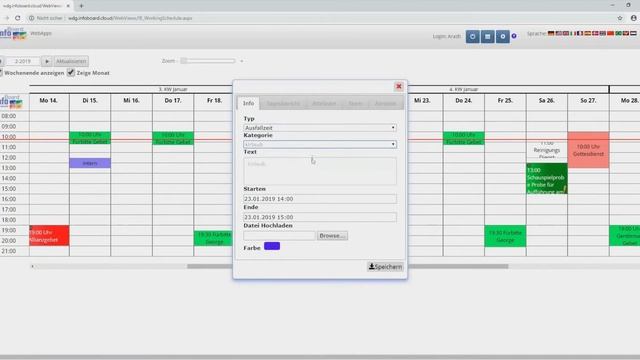The width and height of the screenshot is (640, 360).
Task: Open red 19:00 Uhr event on Mo 14.
Action: click(x=49, y=236)
